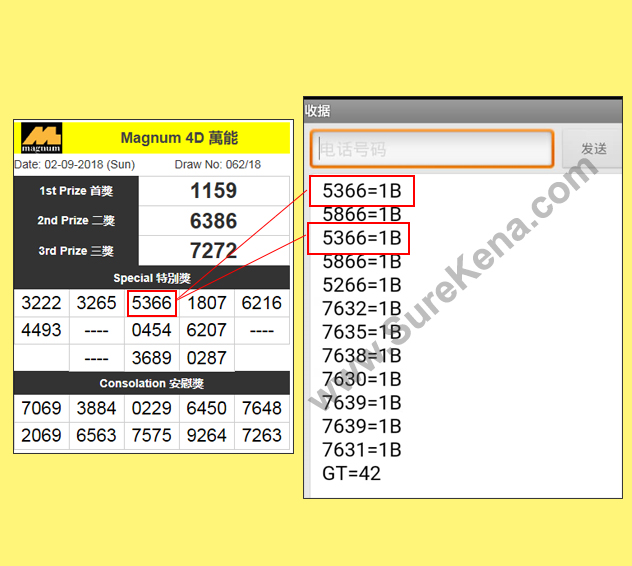632x566 pixels.
Task: Select receipt line 7631=1B
Action: point(362,450)
